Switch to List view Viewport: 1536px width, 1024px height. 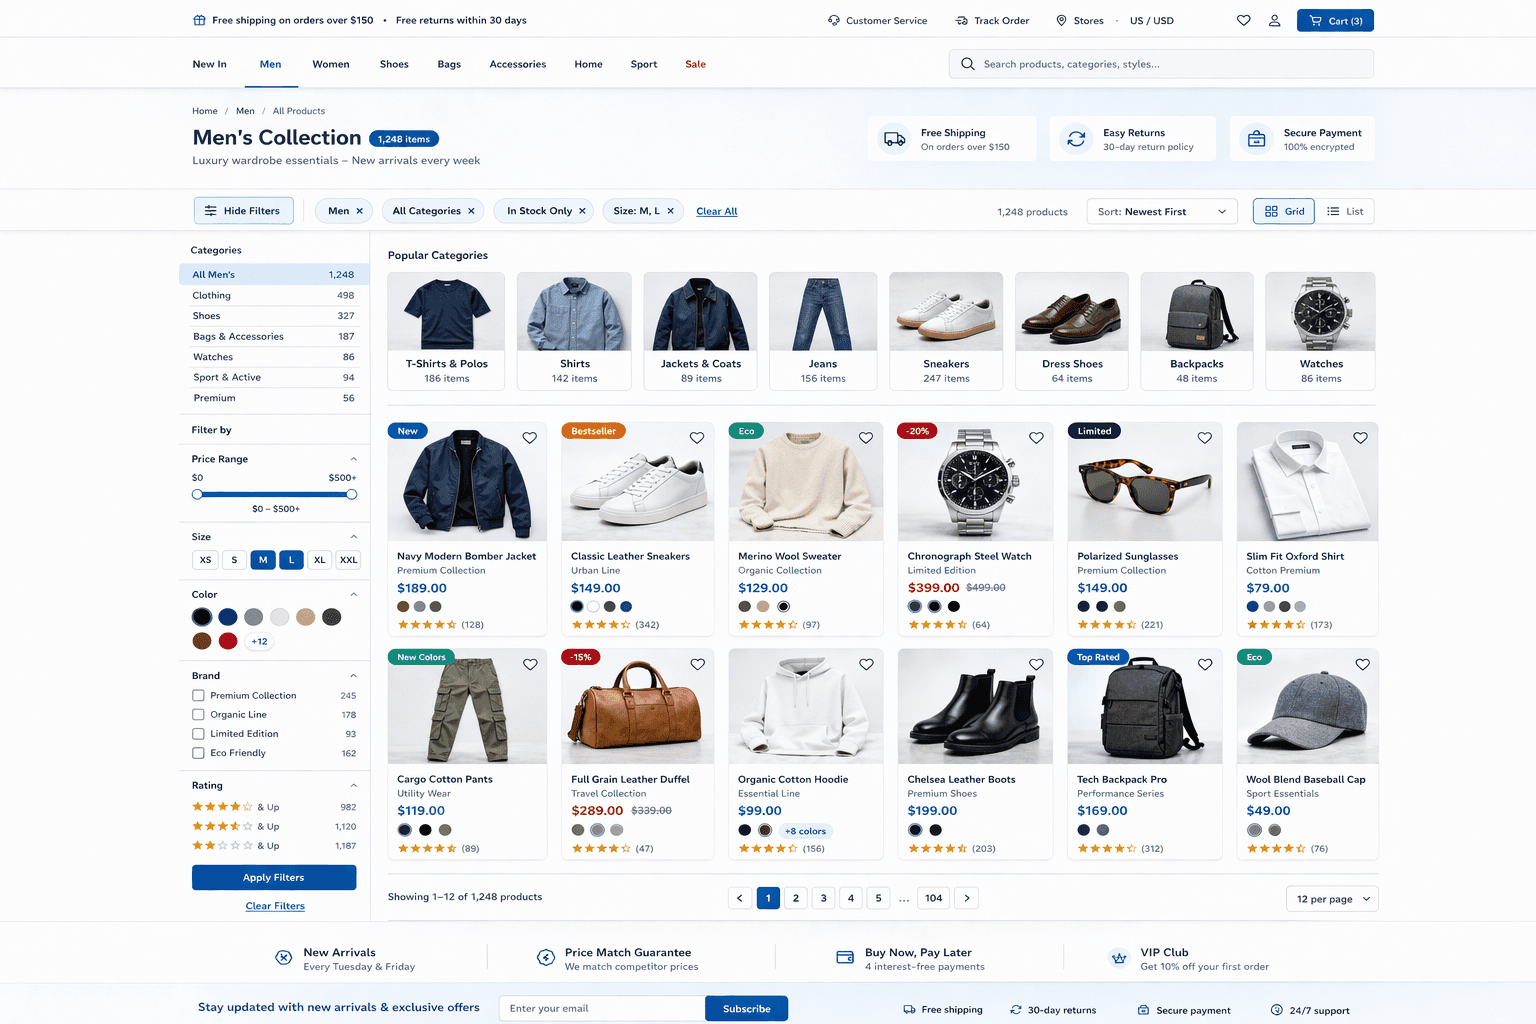(x=1344, y=211)
